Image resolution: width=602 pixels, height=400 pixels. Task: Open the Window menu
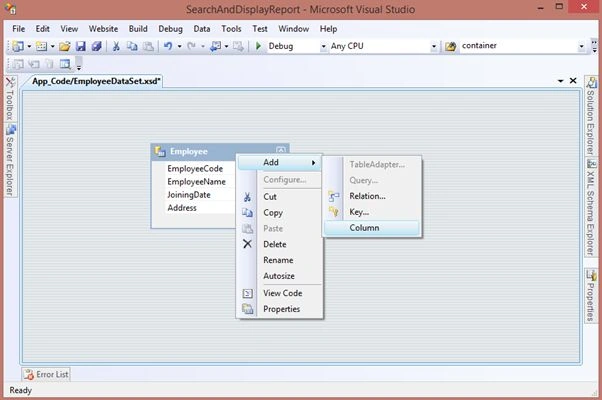(293, 29)
